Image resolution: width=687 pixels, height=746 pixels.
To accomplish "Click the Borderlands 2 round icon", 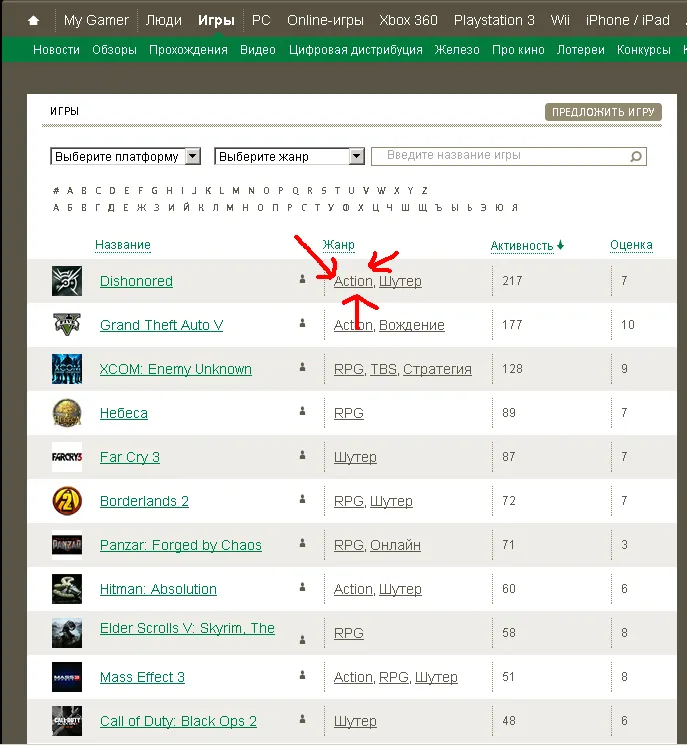I will coord(67,501).
